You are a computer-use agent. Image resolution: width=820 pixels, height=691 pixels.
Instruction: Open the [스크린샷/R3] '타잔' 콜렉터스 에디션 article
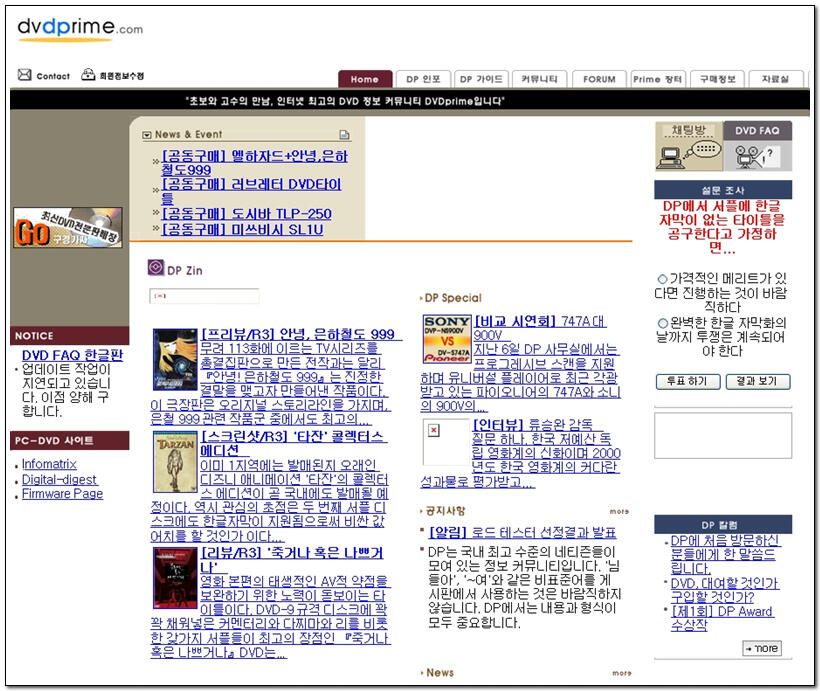[293, 443]
